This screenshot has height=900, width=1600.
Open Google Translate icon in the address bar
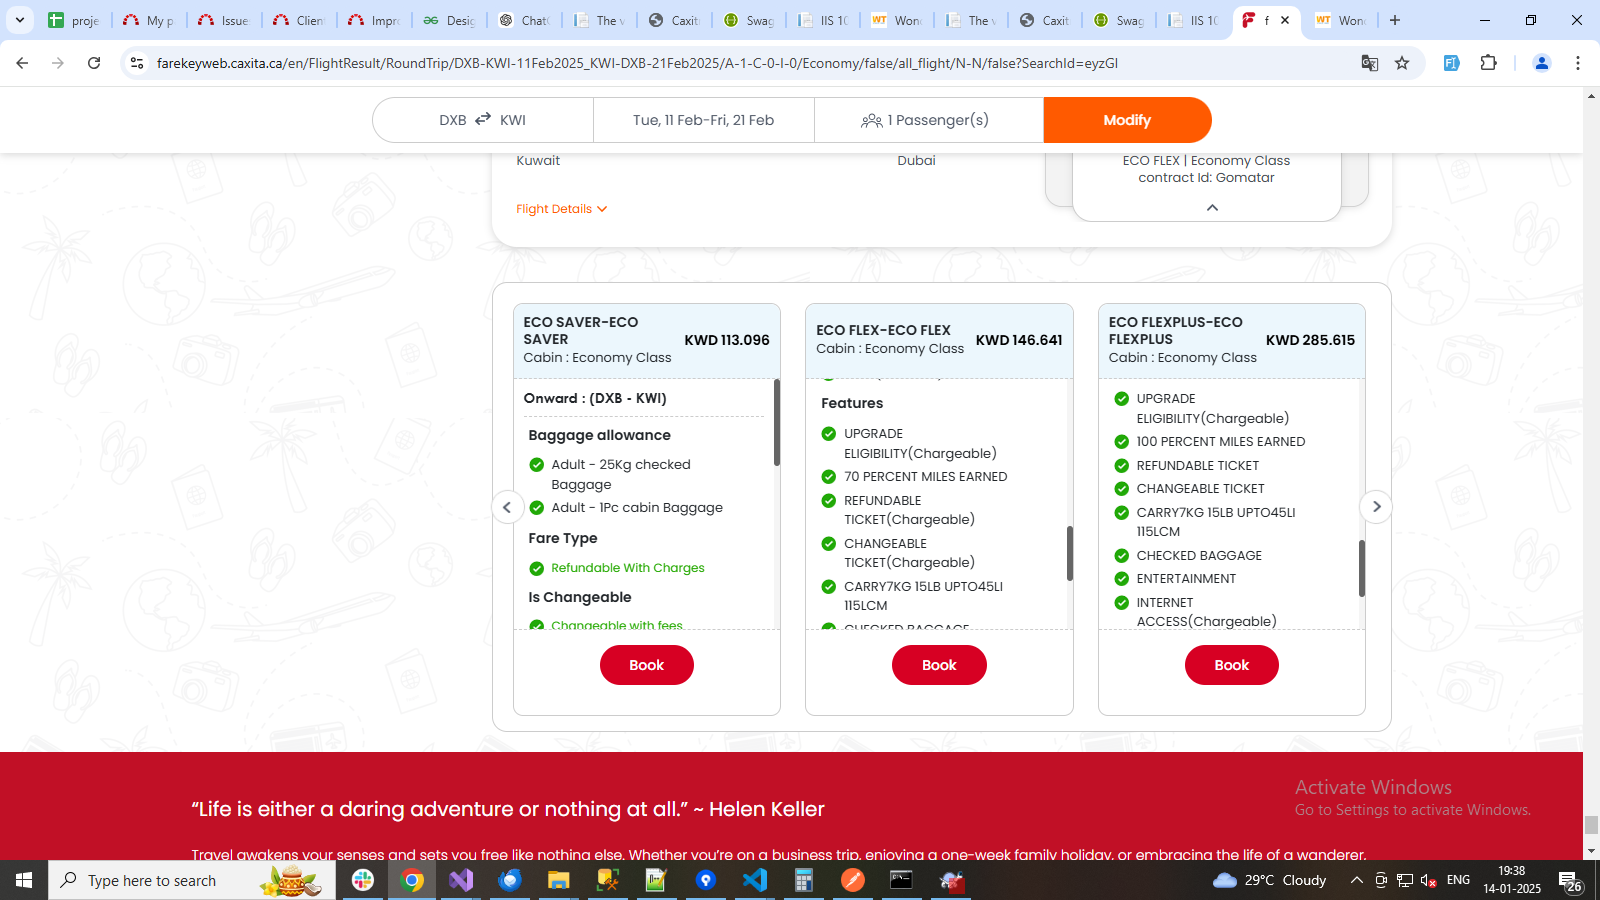tap(1369, 62)
